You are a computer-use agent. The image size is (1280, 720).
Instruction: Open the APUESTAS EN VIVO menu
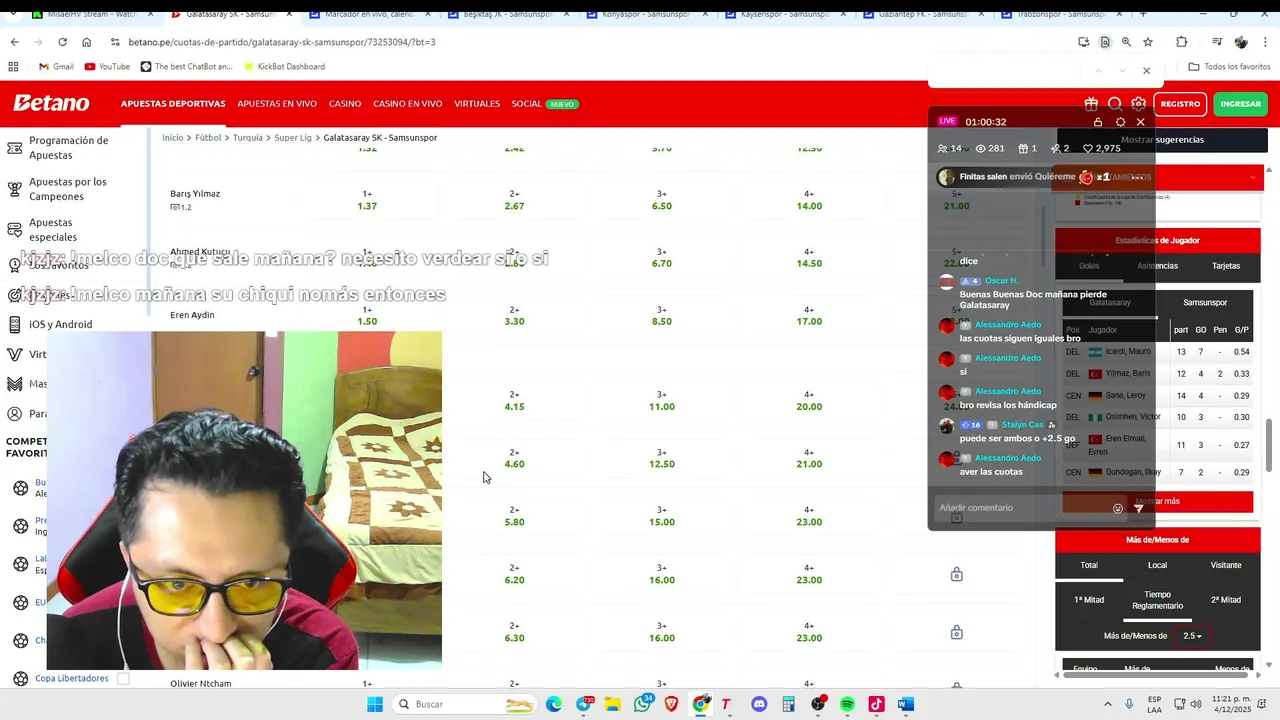click(x=277, y=104)
